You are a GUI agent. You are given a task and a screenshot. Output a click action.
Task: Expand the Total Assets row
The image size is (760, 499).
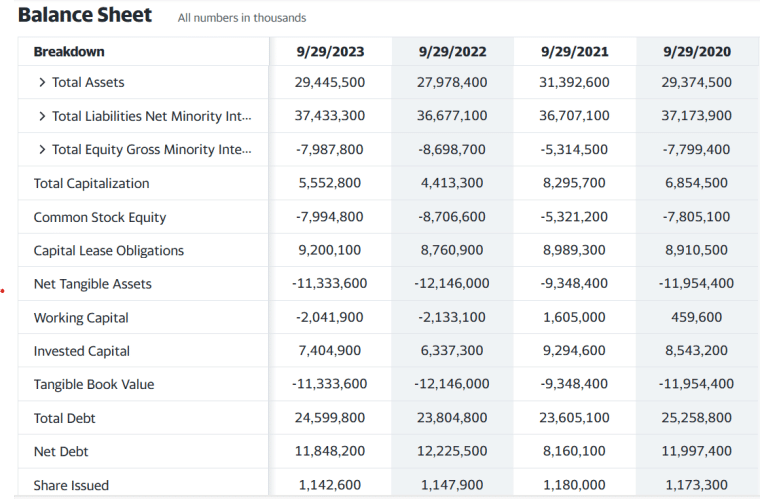[42, 82]
